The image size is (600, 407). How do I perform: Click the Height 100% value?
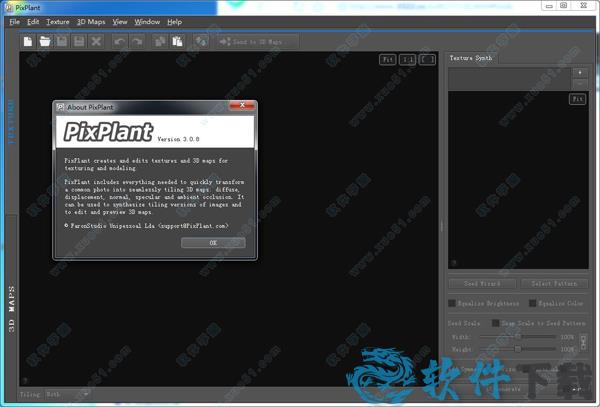[567, 349]
